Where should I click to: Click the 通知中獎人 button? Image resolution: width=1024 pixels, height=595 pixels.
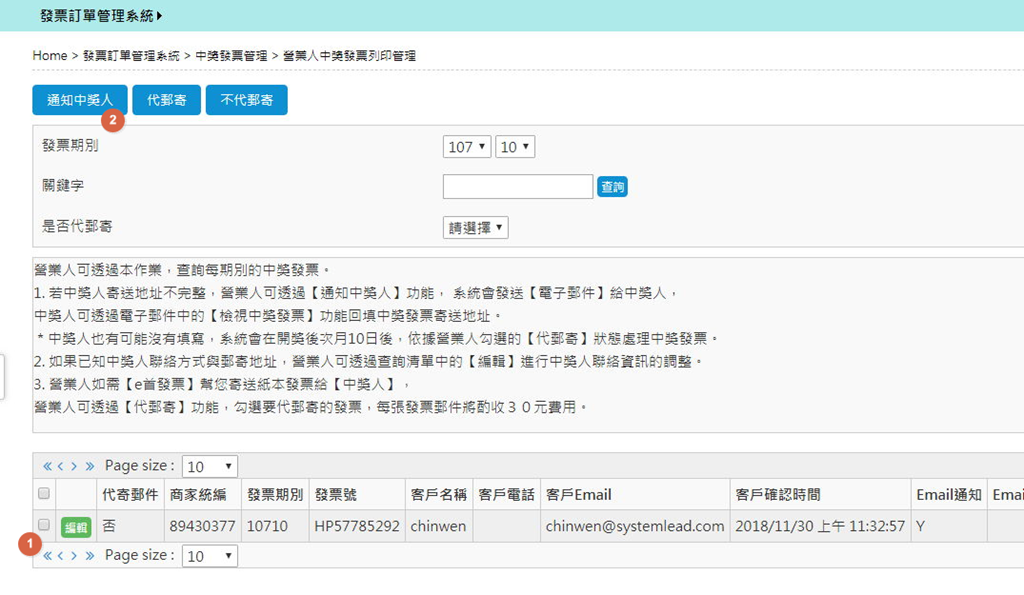(80, 100)
